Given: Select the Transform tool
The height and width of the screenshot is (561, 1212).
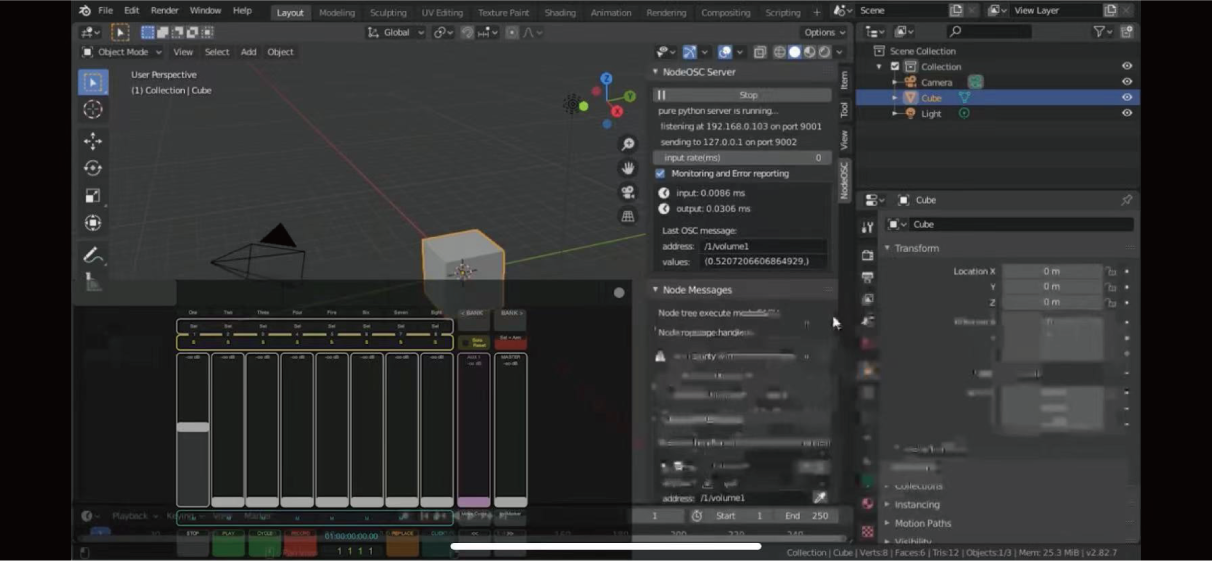Looking at the screenshot, I should pyautogui.click(x=93, y=223).
